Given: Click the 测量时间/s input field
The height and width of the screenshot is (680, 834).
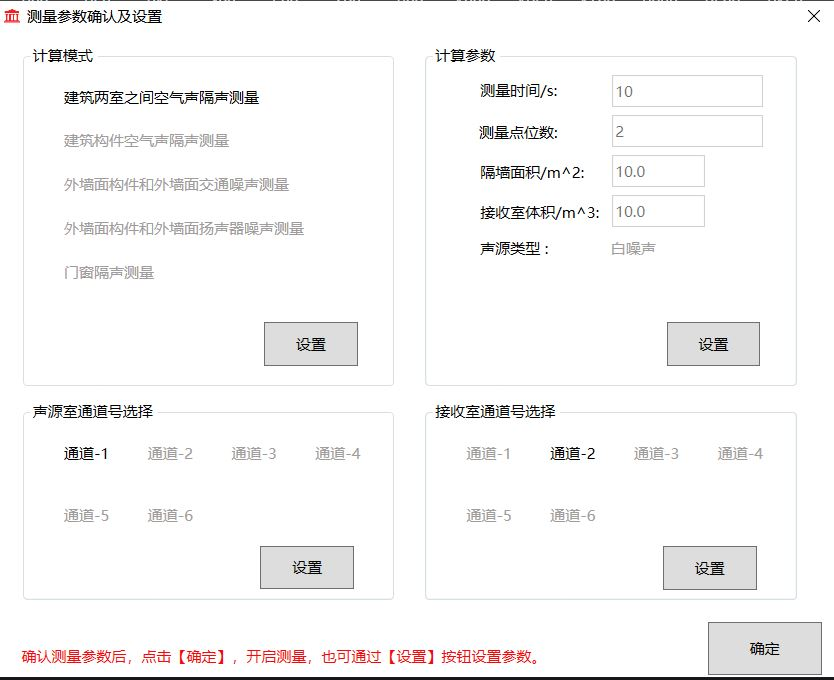Looking at the screenshot, I should click(x=687, y=91).
